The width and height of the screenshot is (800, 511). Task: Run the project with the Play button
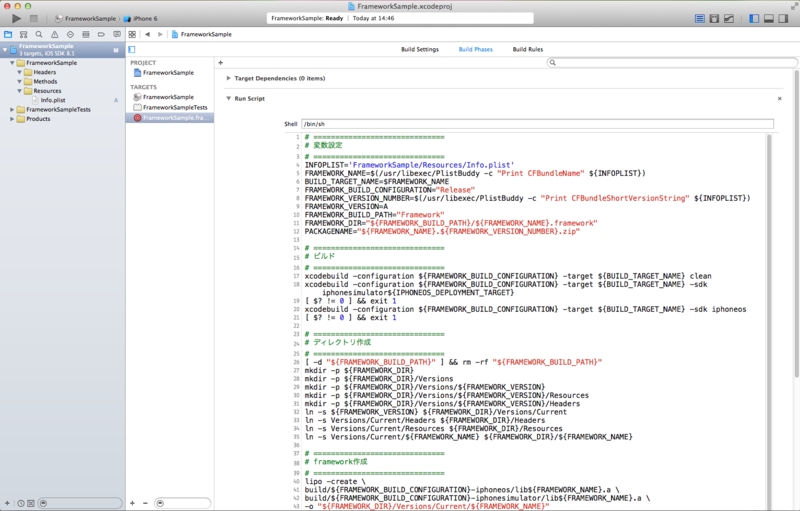click(x=16, y=18)
